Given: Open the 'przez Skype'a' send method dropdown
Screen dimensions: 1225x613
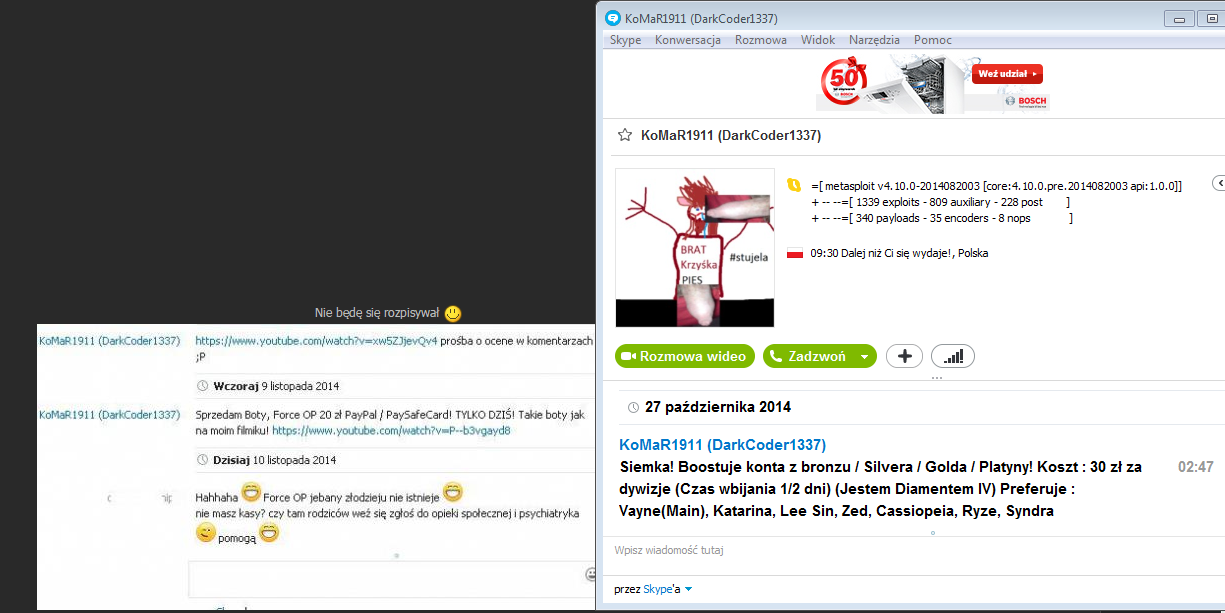Looking at the screenshot, I should coord(653,589).
